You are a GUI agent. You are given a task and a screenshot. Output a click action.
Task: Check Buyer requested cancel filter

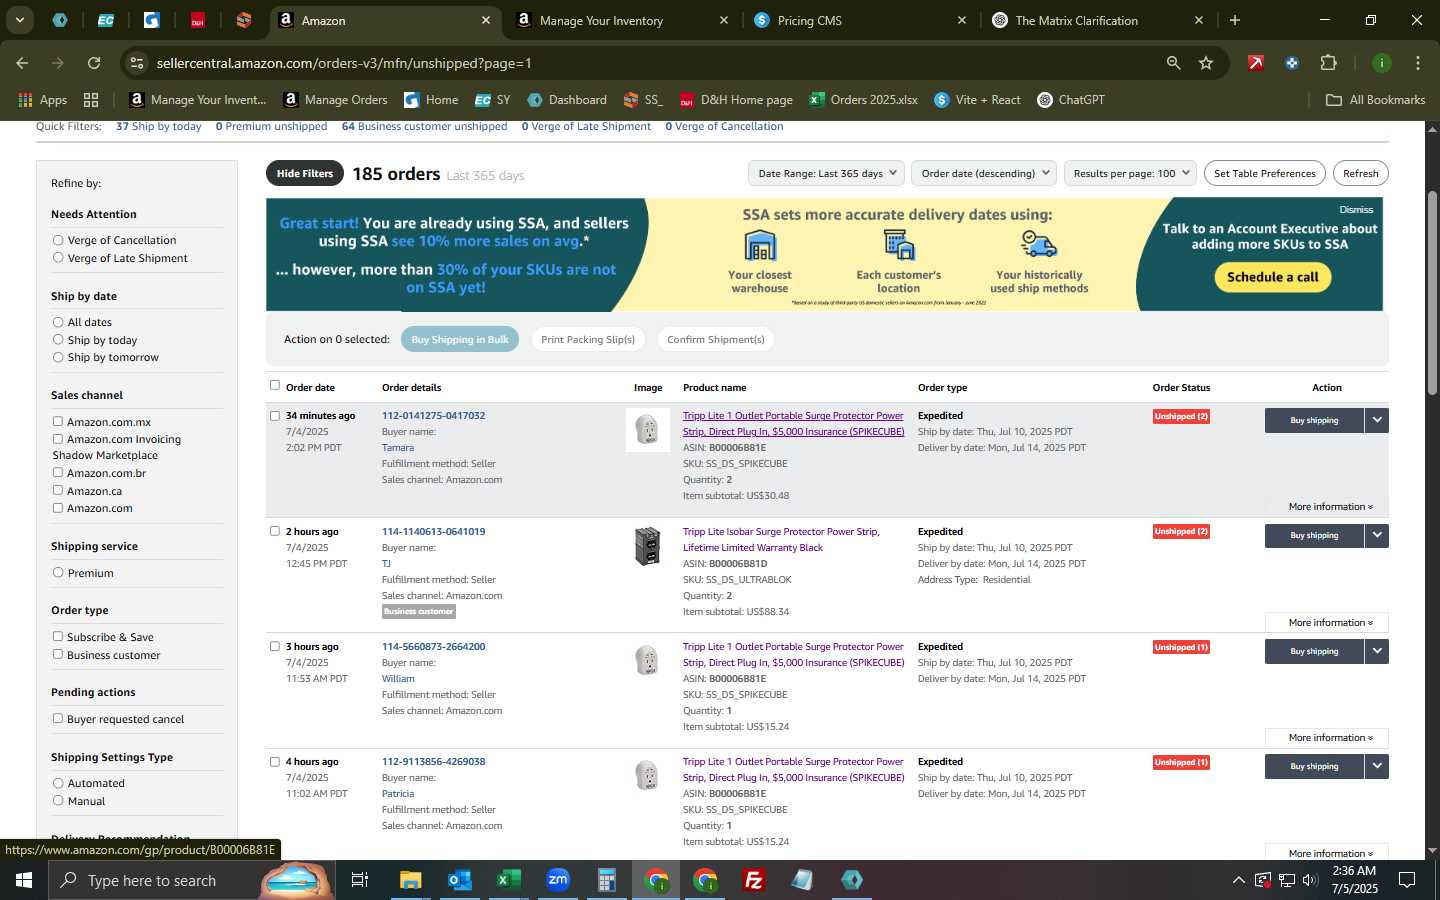click(x=58, y=719)
